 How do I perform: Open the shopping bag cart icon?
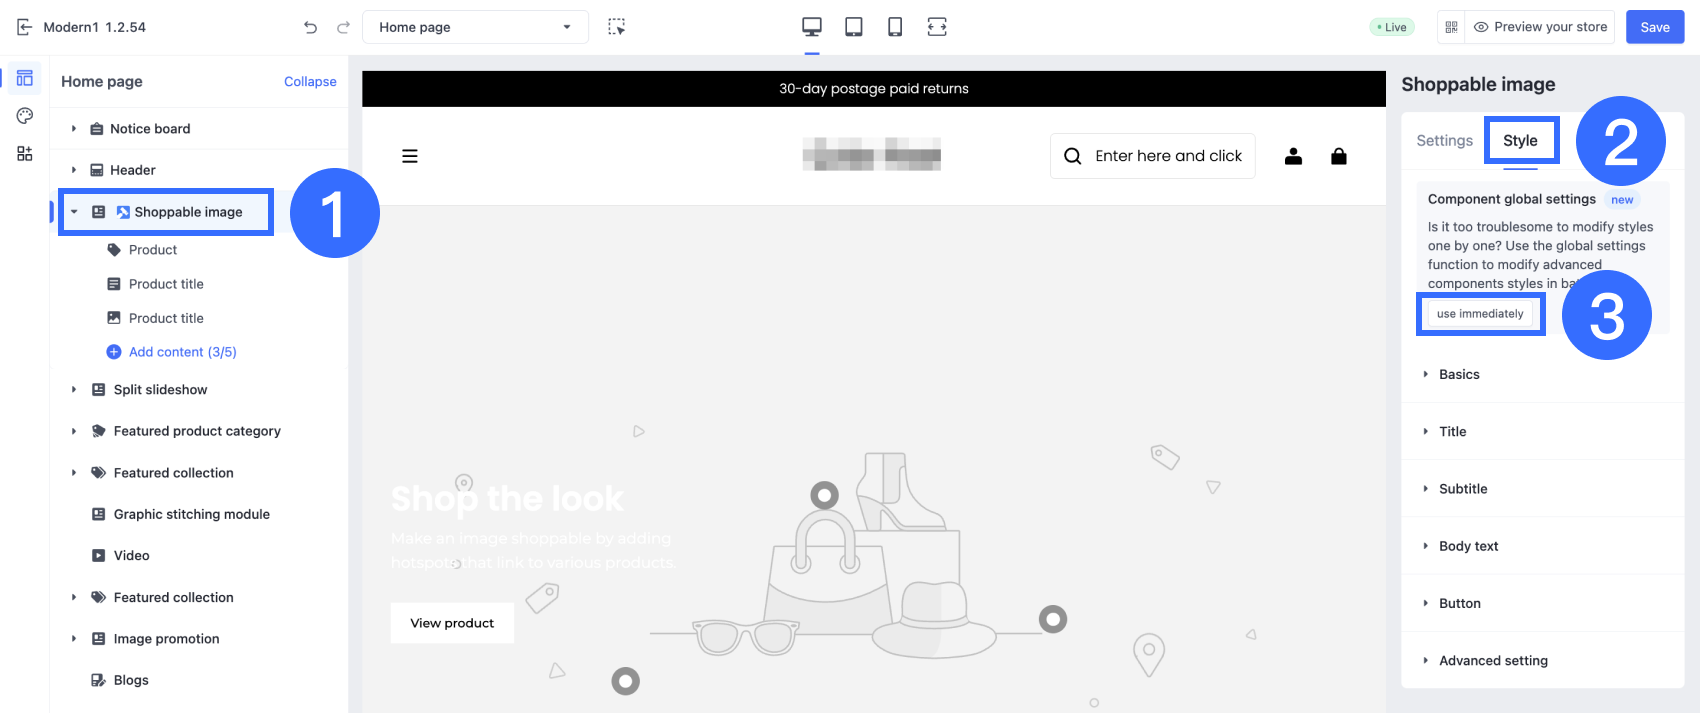(x=1339, y=156)
